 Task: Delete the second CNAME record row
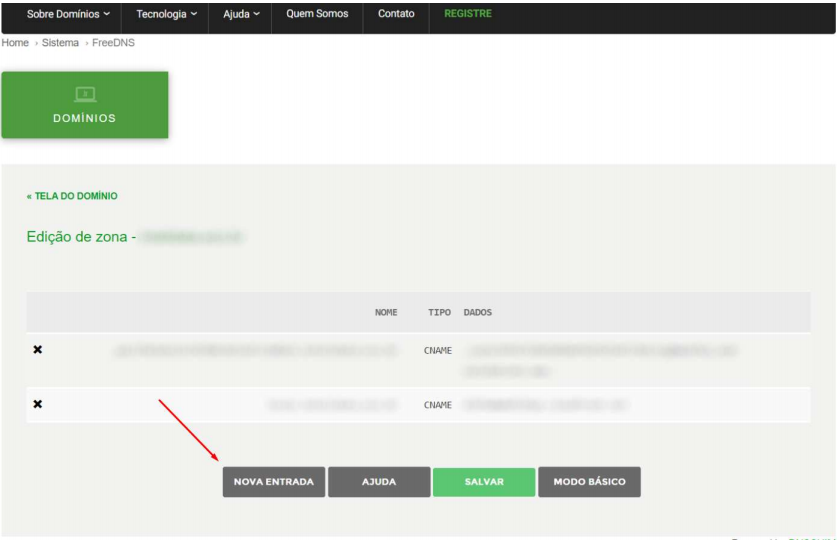38,404
